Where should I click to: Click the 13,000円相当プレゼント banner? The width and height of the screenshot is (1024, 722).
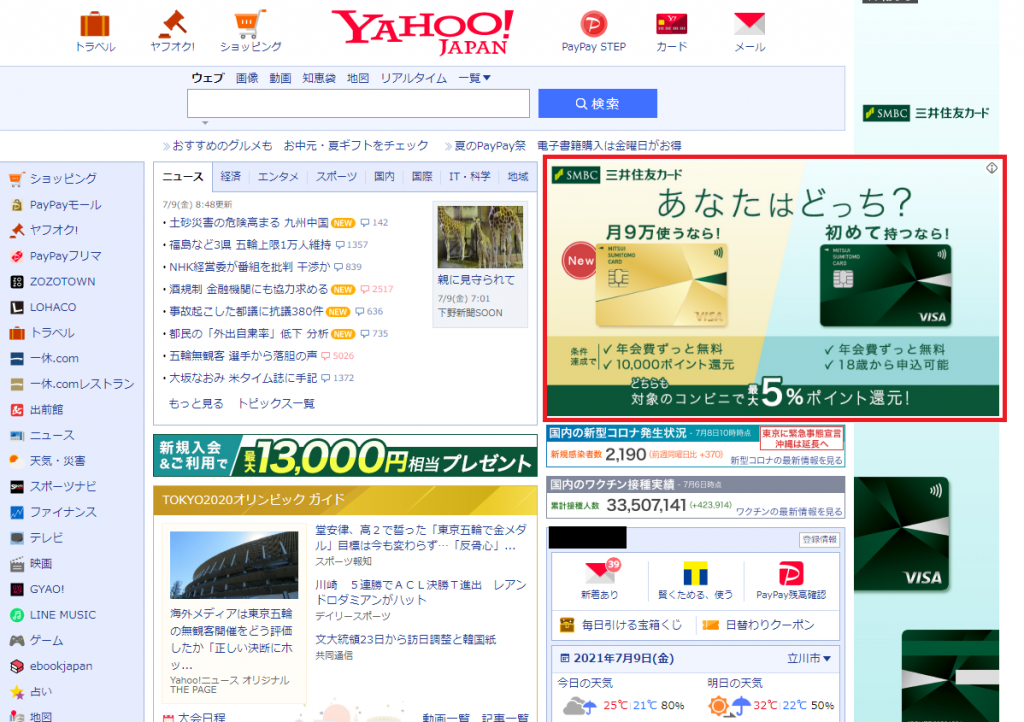click(345, 456)
